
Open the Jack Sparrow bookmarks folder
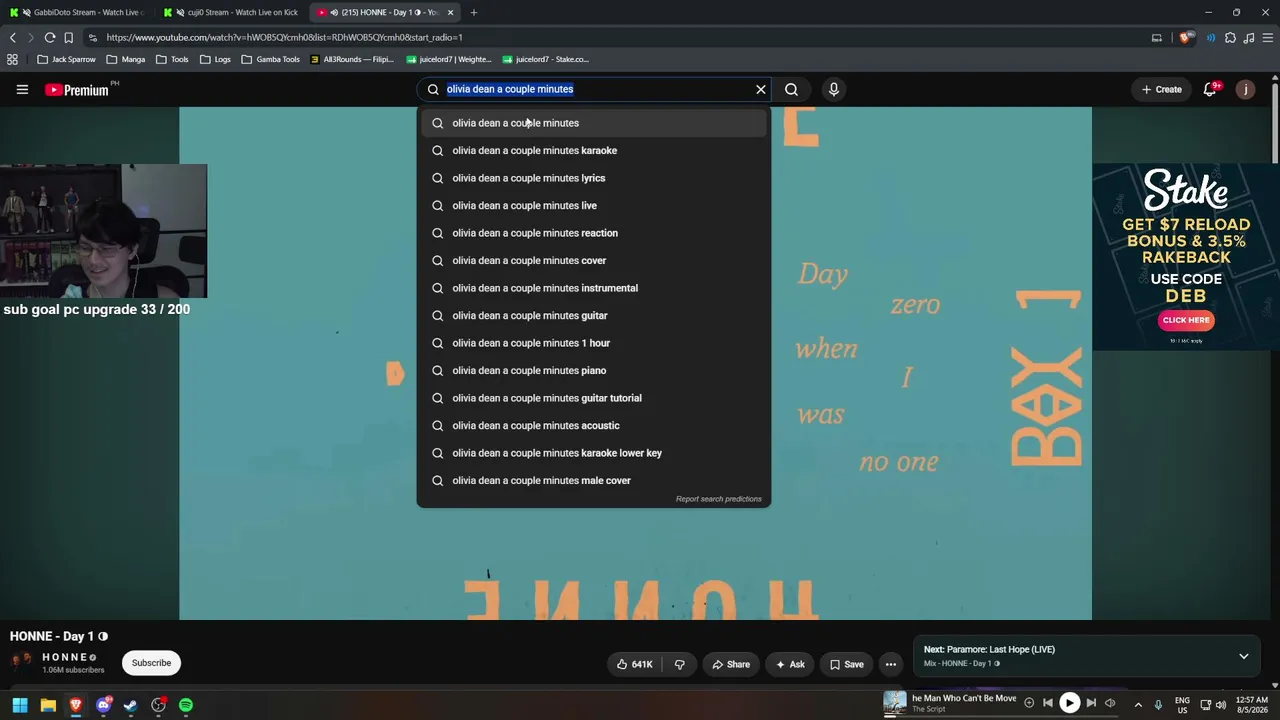(66, 59)
